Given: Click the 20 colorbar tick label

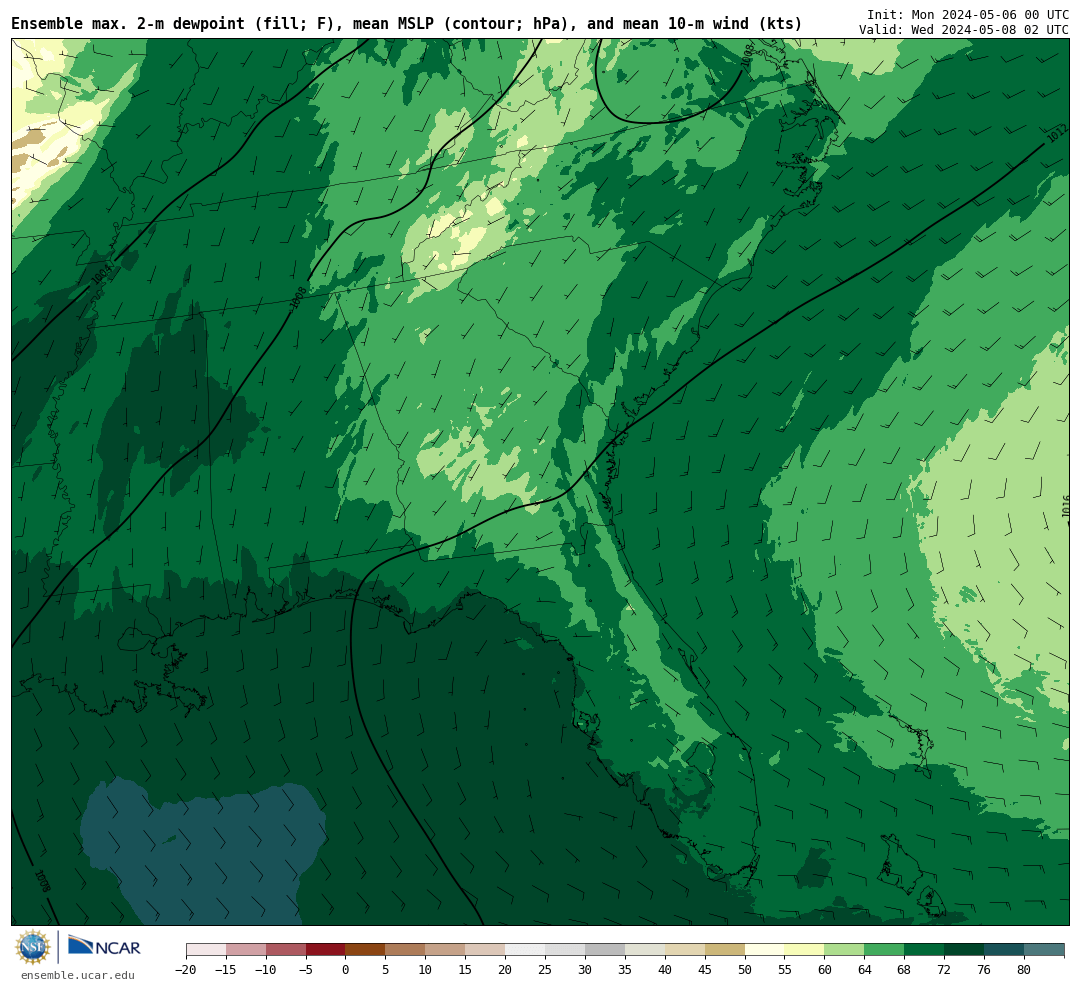Looking at the screenshot, I should tap(505, 970).
